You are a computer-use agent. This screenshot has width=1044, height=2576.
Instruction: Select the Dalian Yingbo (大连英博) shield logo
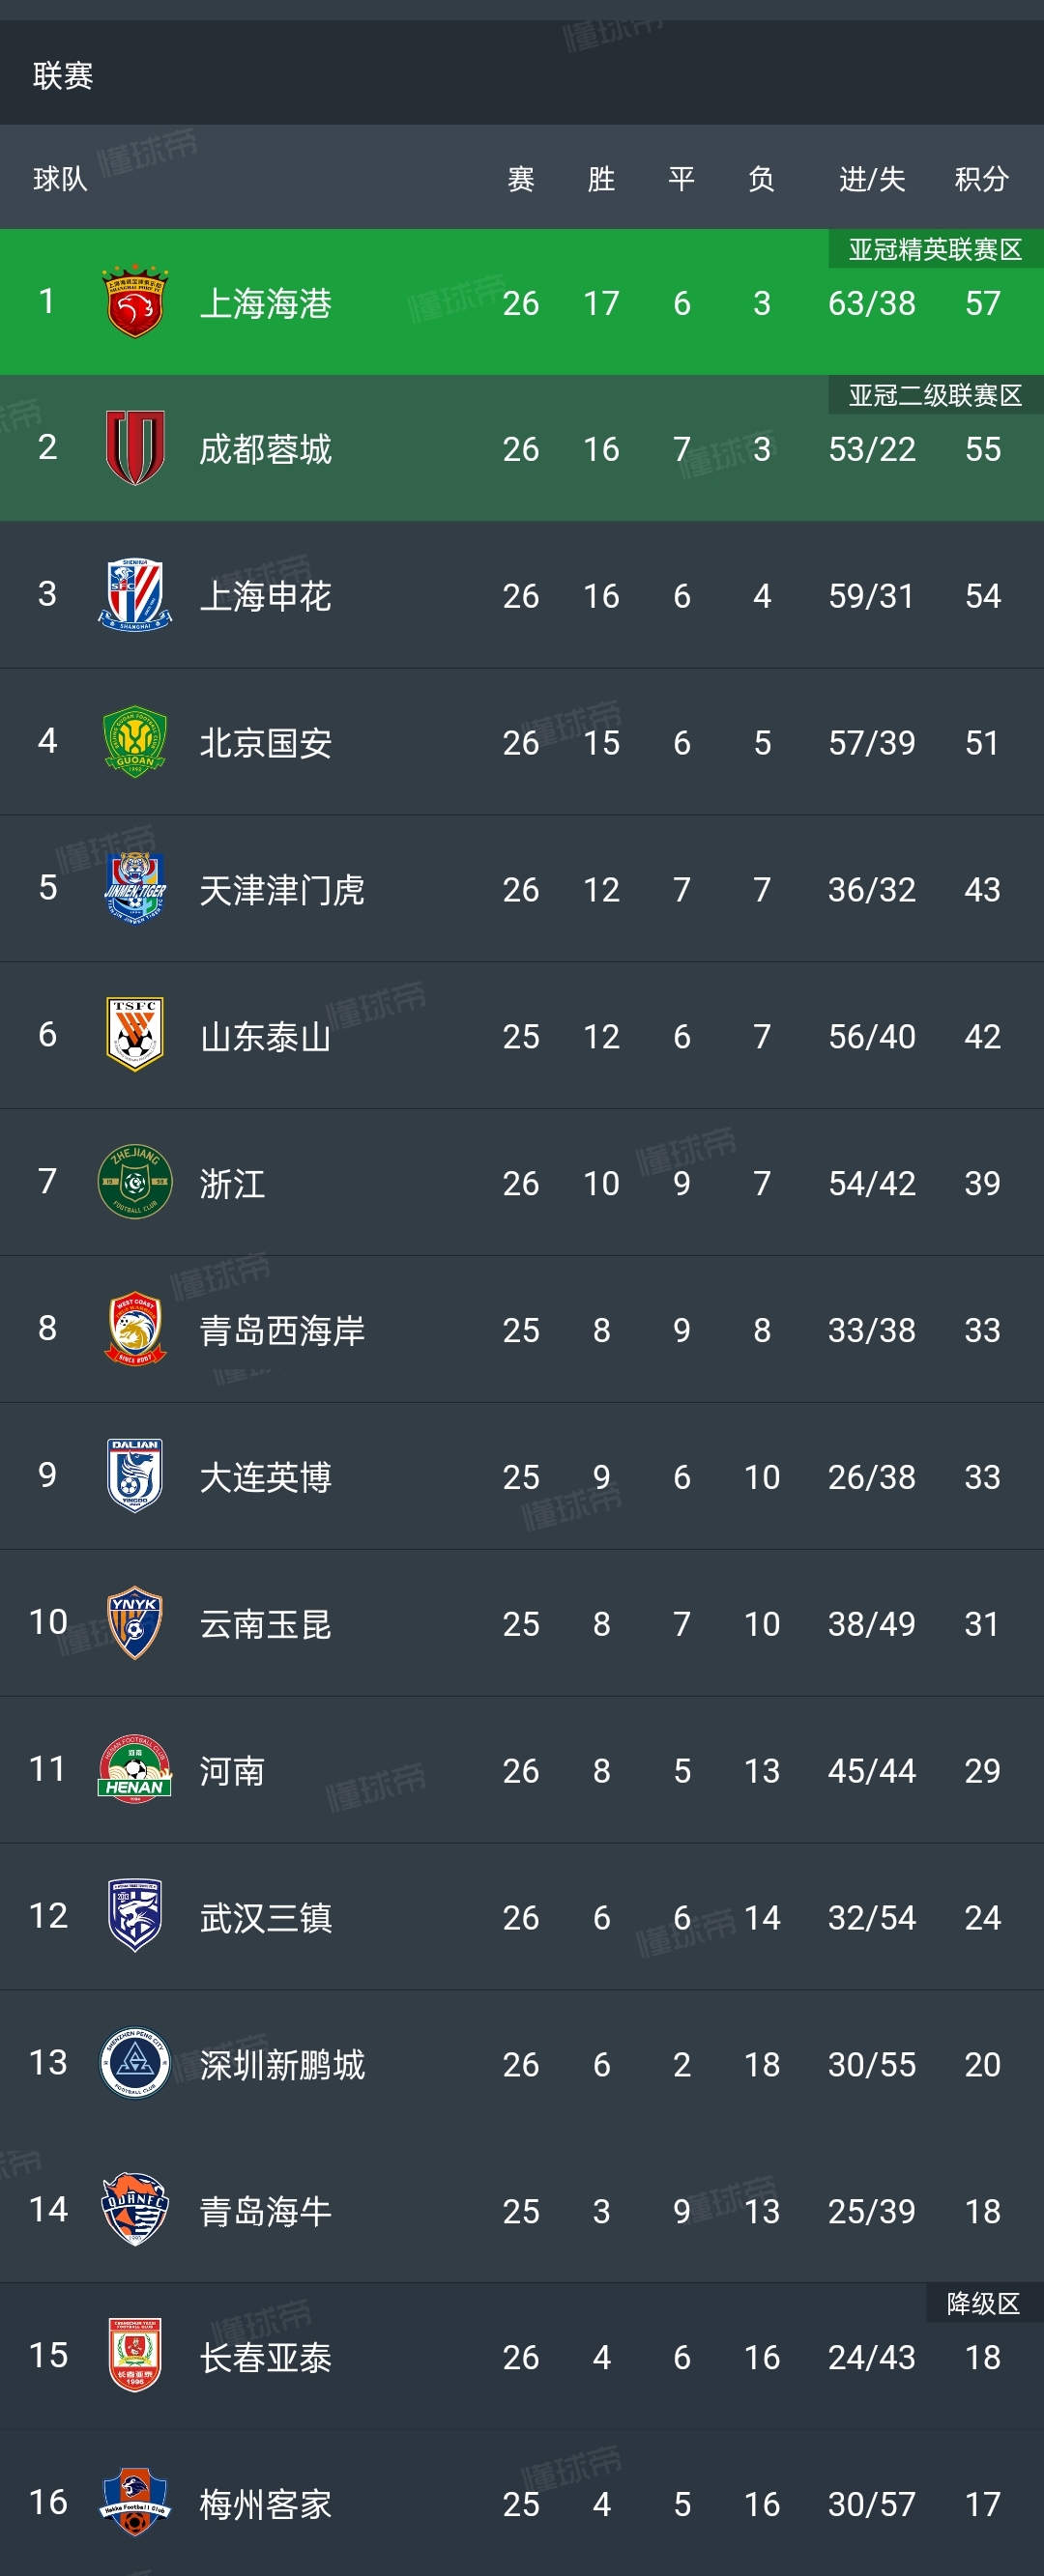coord(135,1476)
